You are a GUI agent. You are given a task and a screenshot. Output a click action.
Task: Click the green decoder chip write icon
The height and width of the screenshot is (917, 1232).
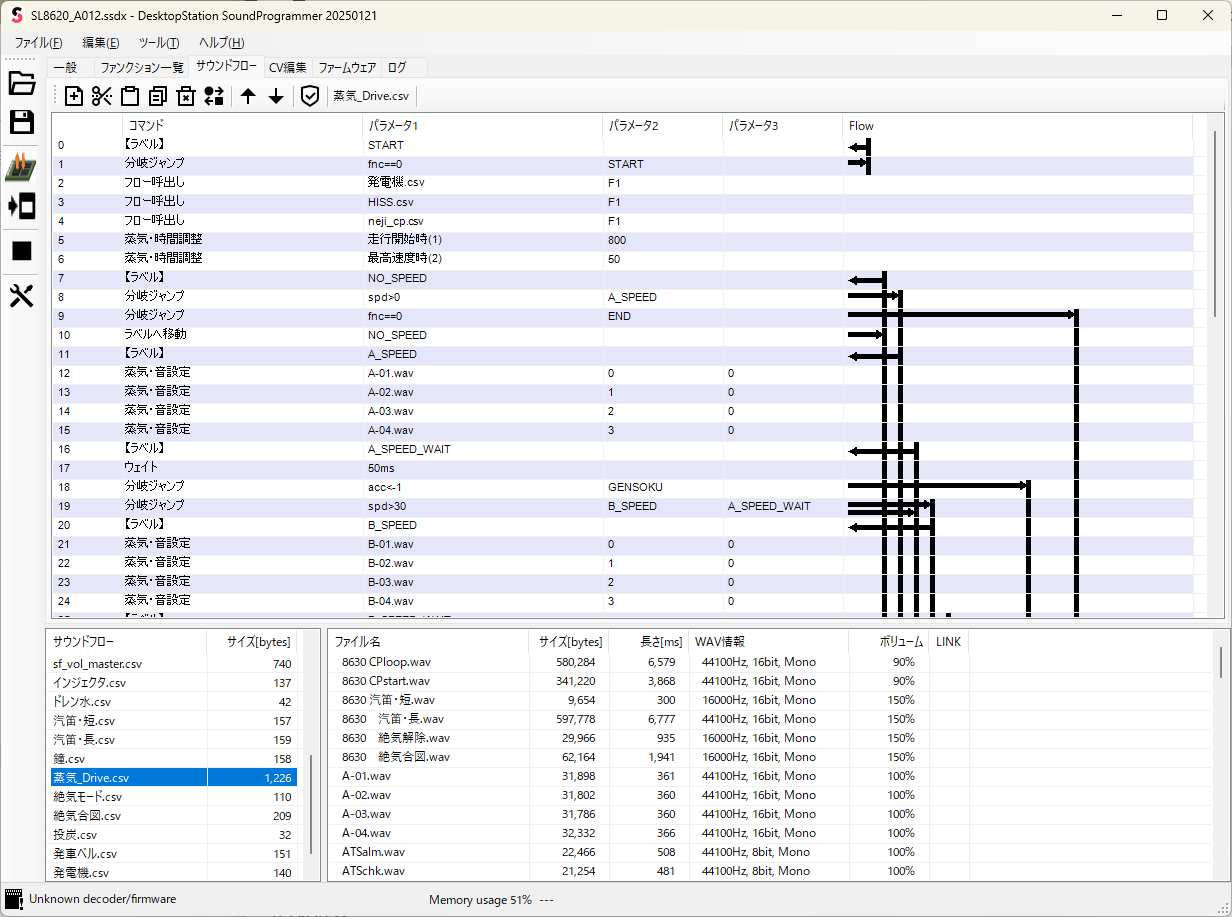22,167
